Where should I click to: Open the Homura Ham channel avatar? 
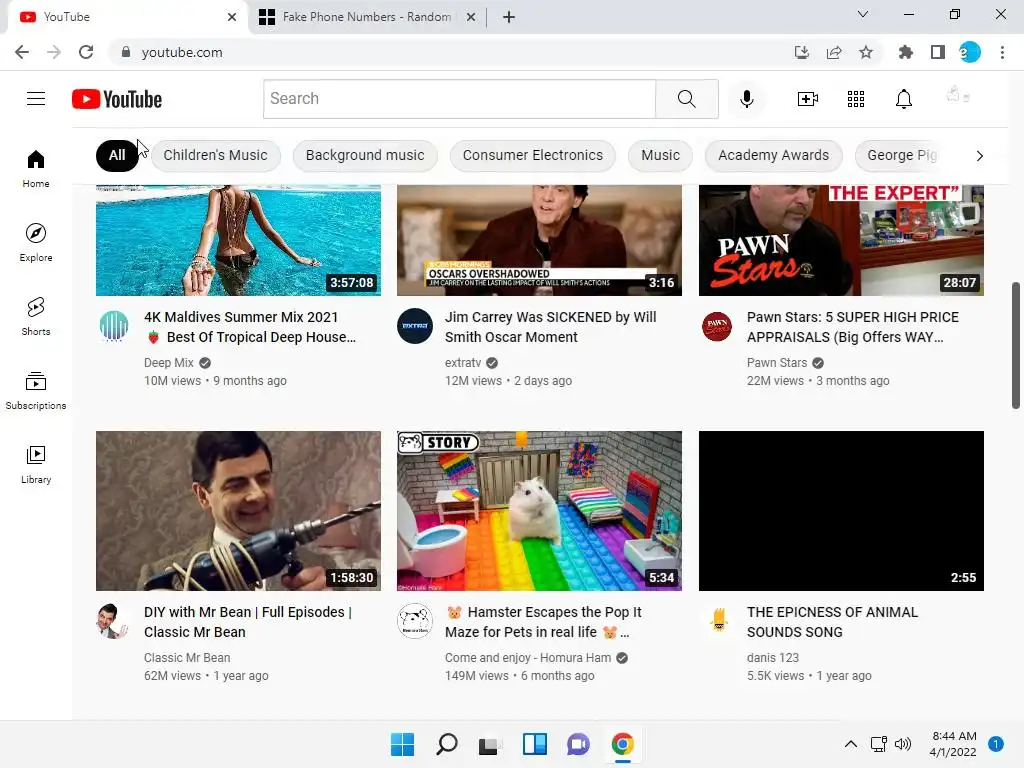(415, 621)
